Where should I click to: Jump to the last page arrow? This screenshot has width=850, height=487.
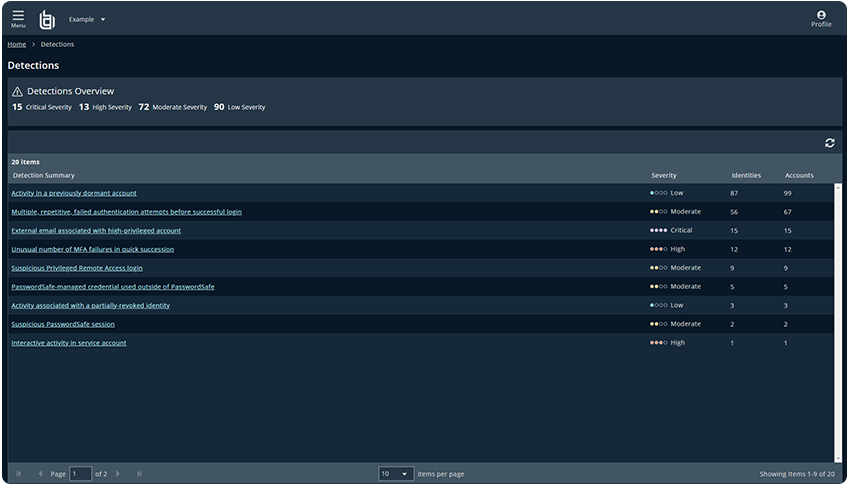[x=139, y=473]
